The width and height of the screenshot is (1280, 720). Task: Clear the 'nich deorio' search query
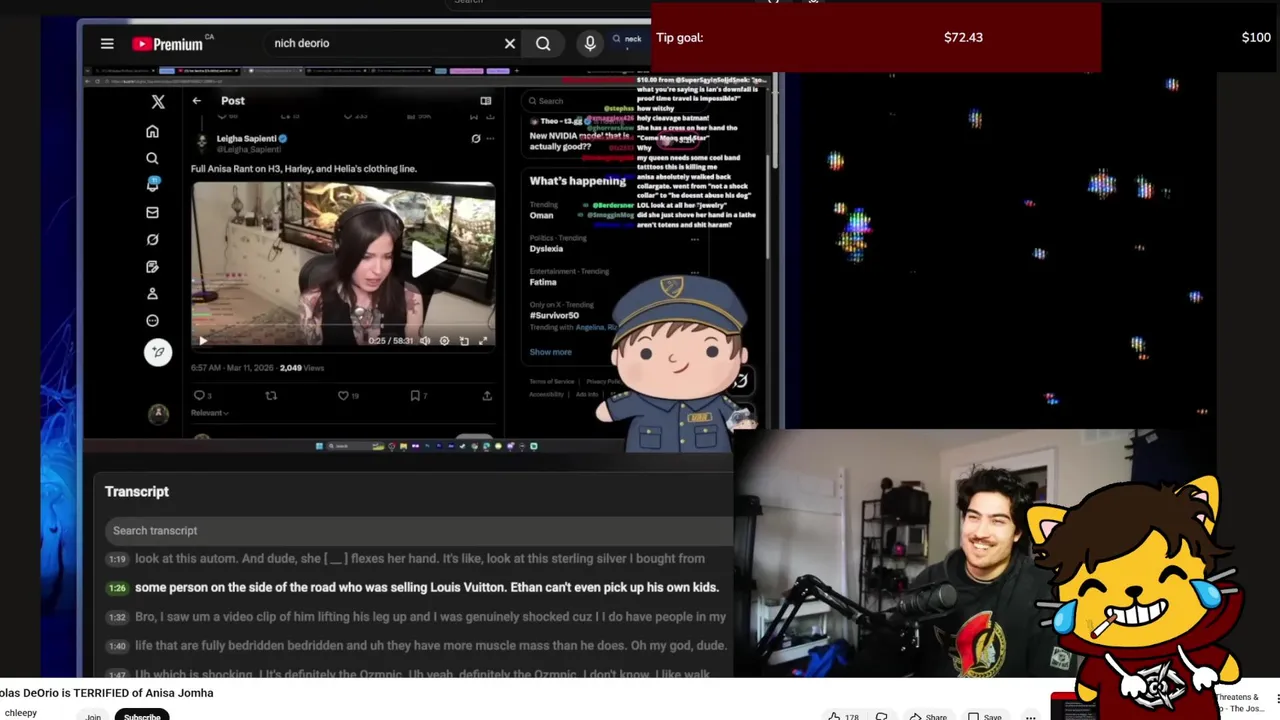click(510, 43)
